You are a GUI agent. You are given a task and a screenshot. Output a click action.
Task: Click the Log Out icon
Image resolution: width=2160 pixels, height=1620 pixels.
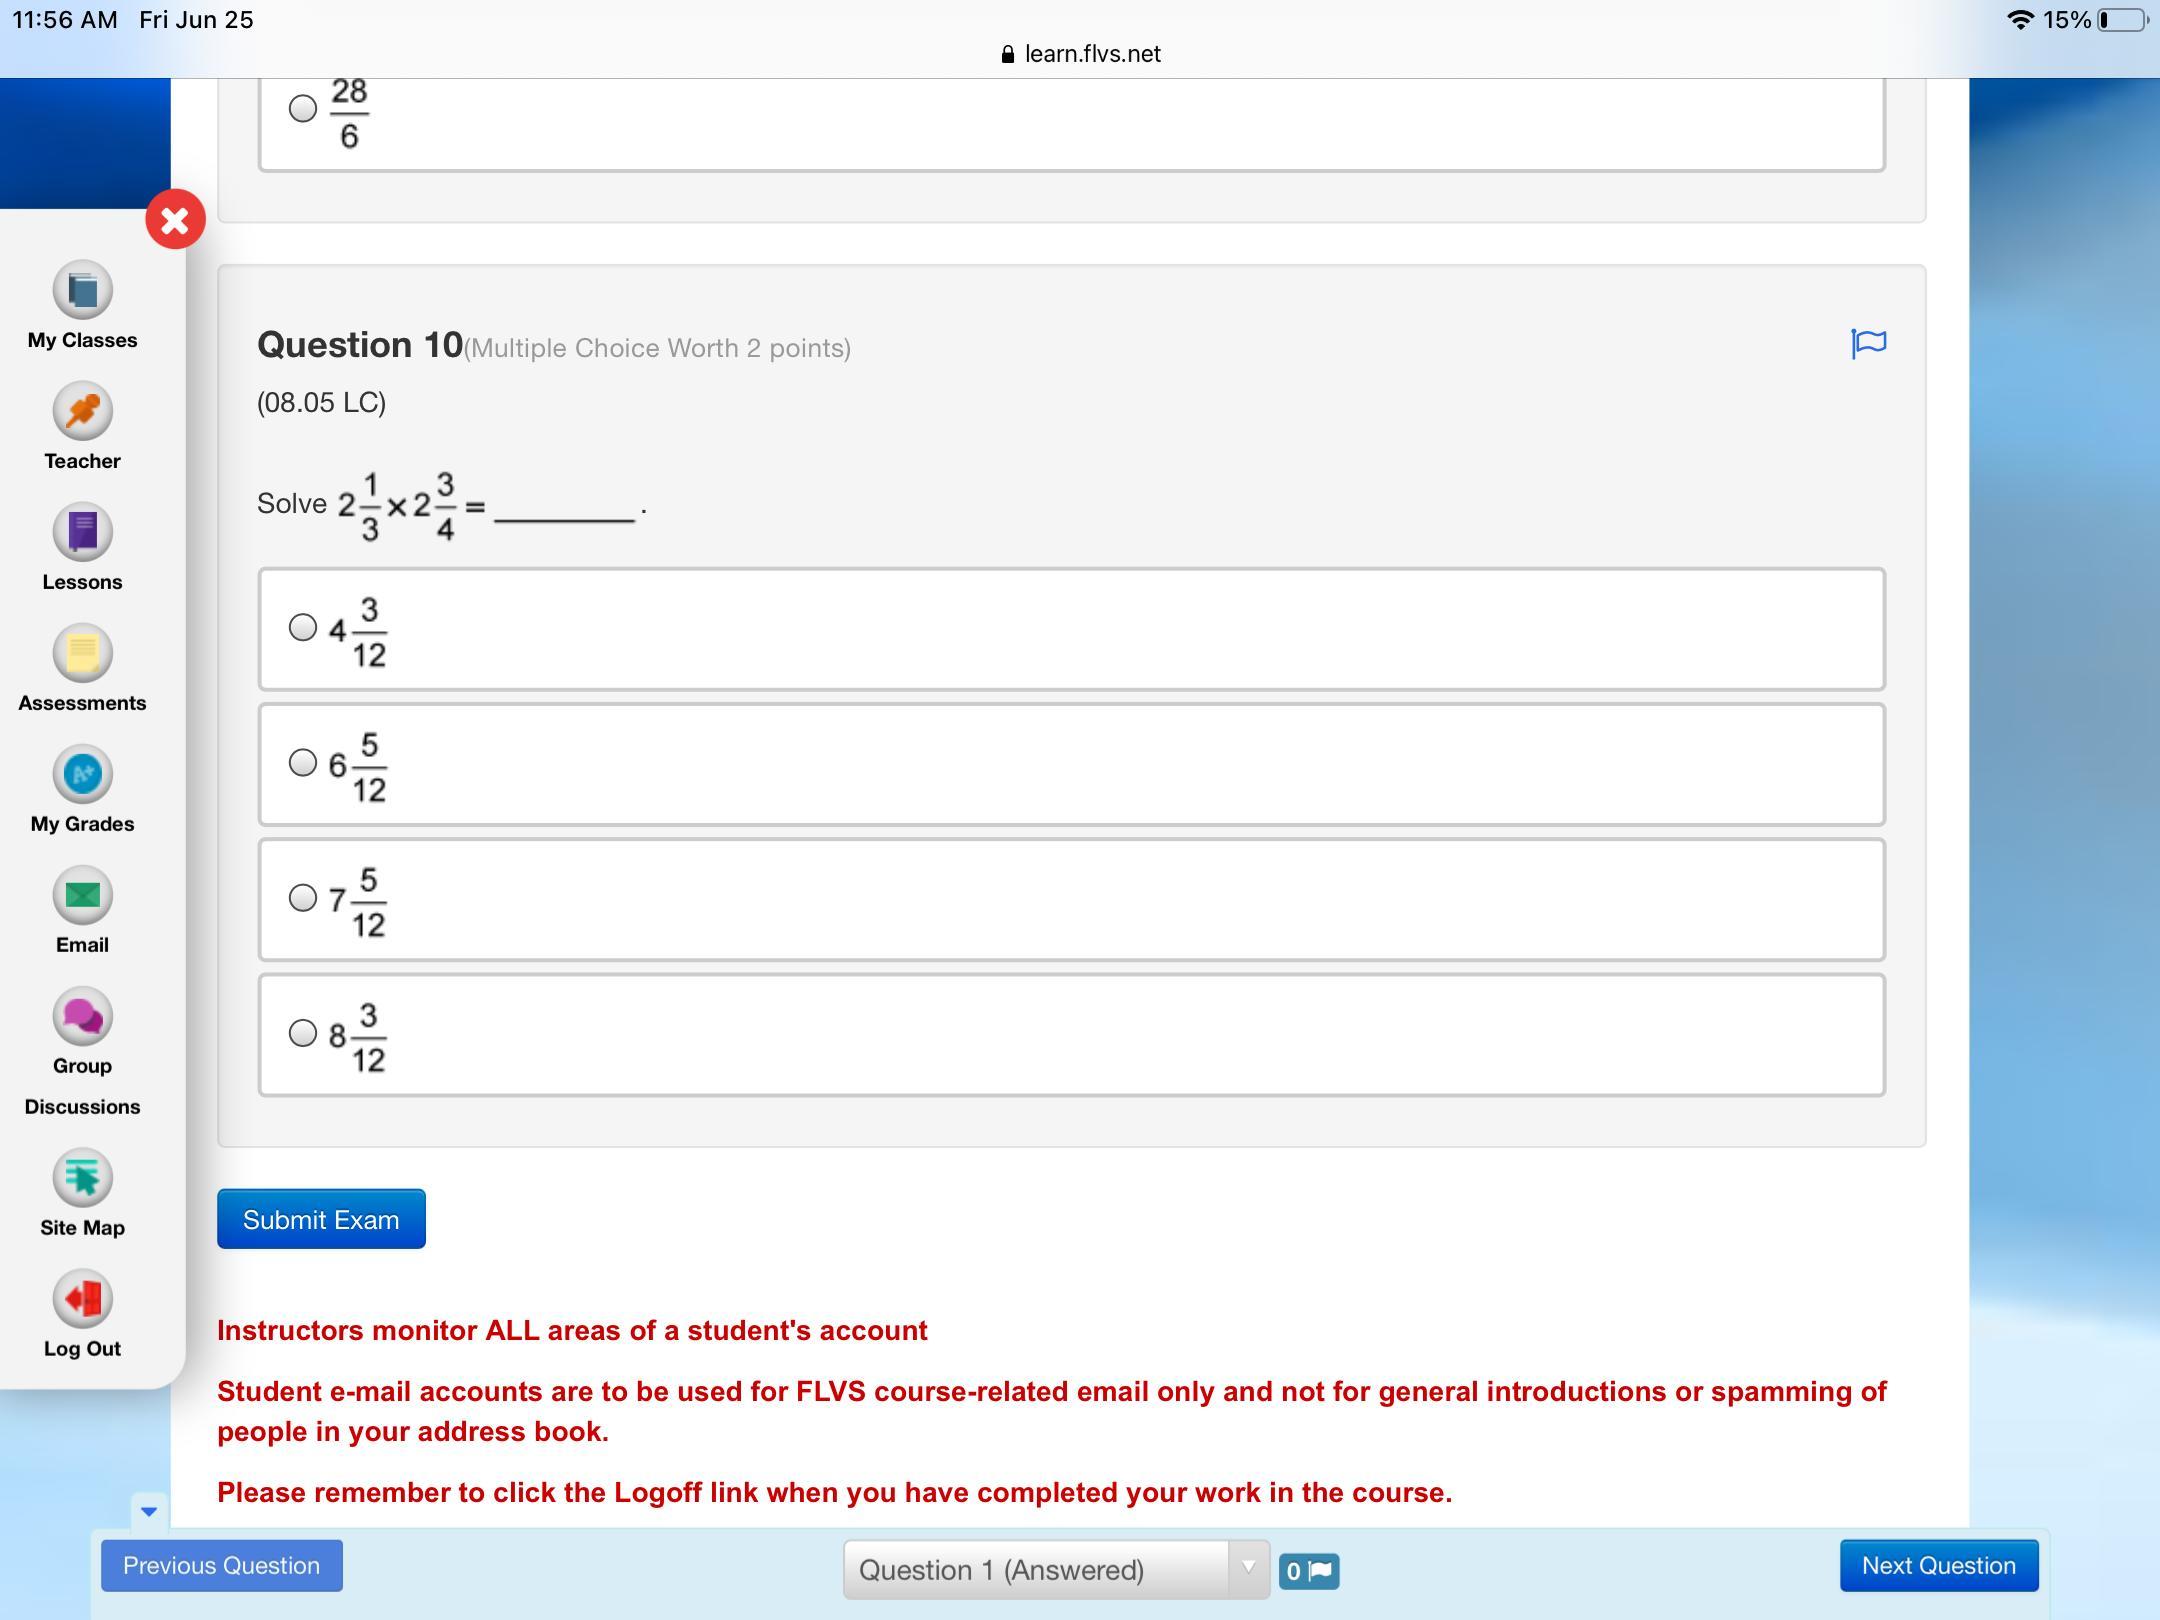(82, 1299)
